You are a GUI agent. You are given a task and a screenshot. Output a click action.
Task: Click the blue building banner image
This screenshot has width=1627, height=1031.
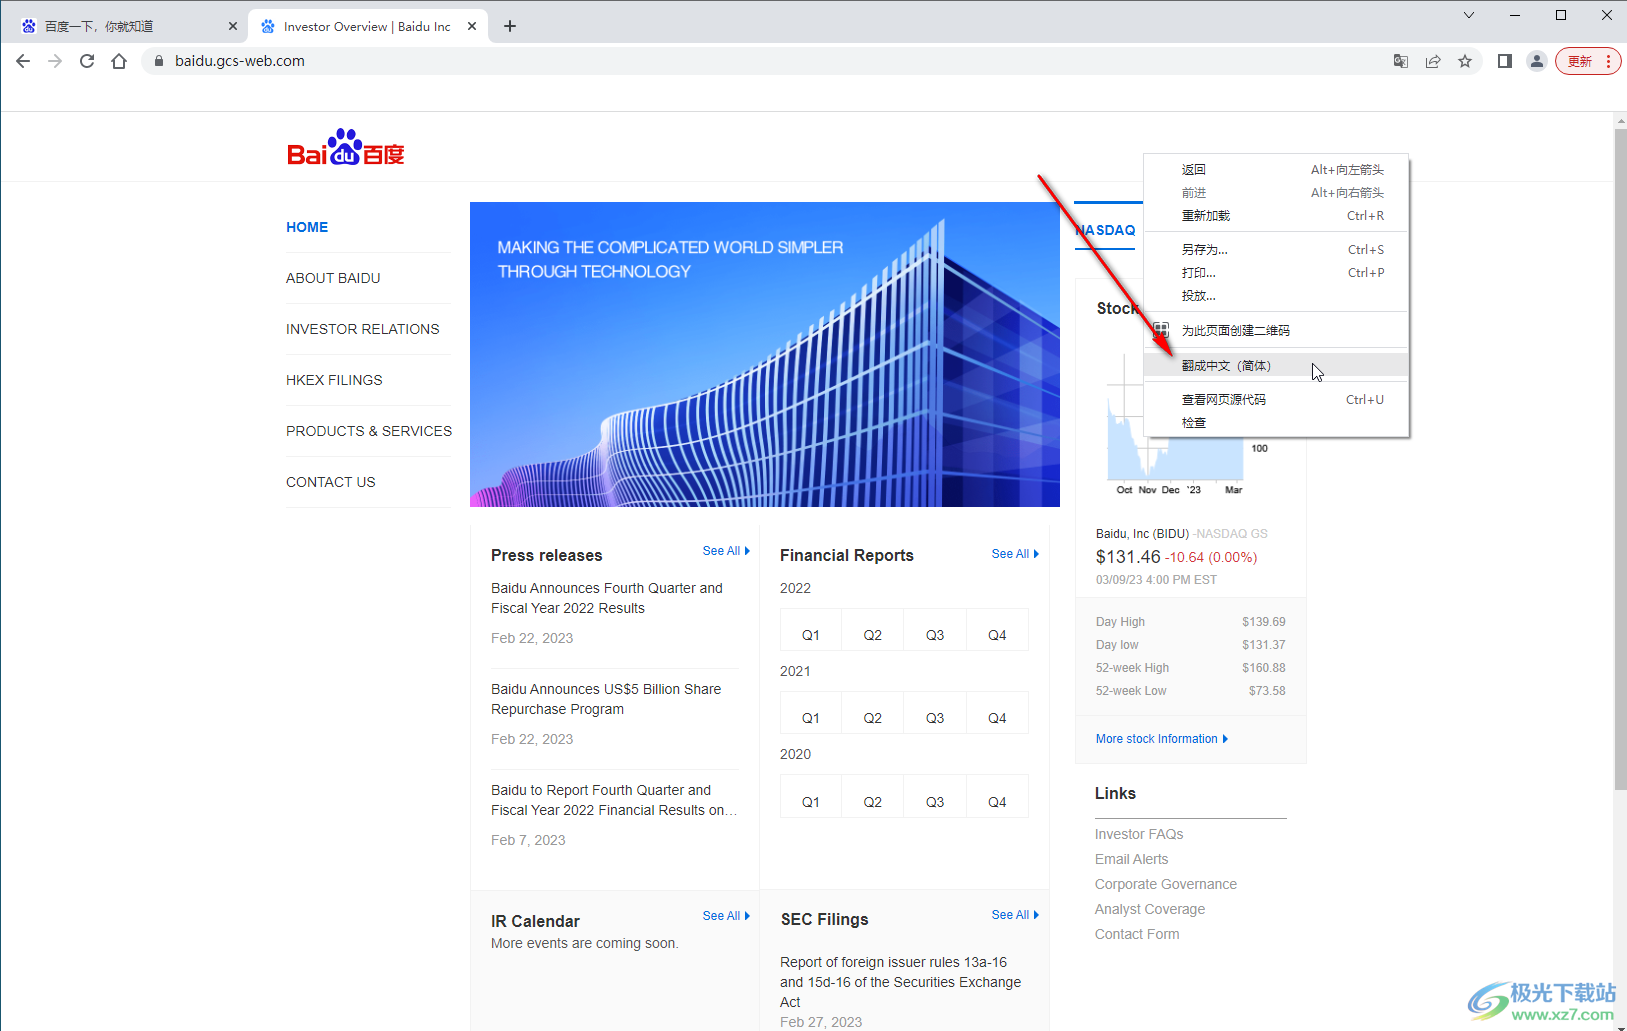pos(765,354)
